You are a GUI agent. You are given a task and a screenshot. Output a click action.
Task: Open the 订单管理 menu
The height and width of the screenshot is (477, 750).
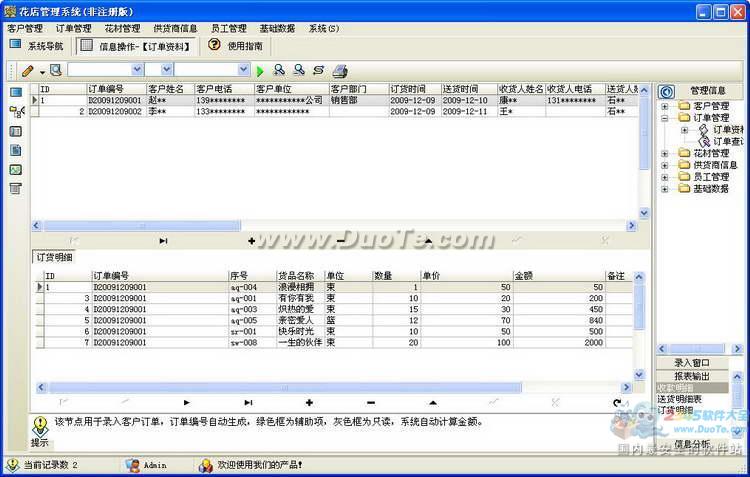[x=74, y=29]
